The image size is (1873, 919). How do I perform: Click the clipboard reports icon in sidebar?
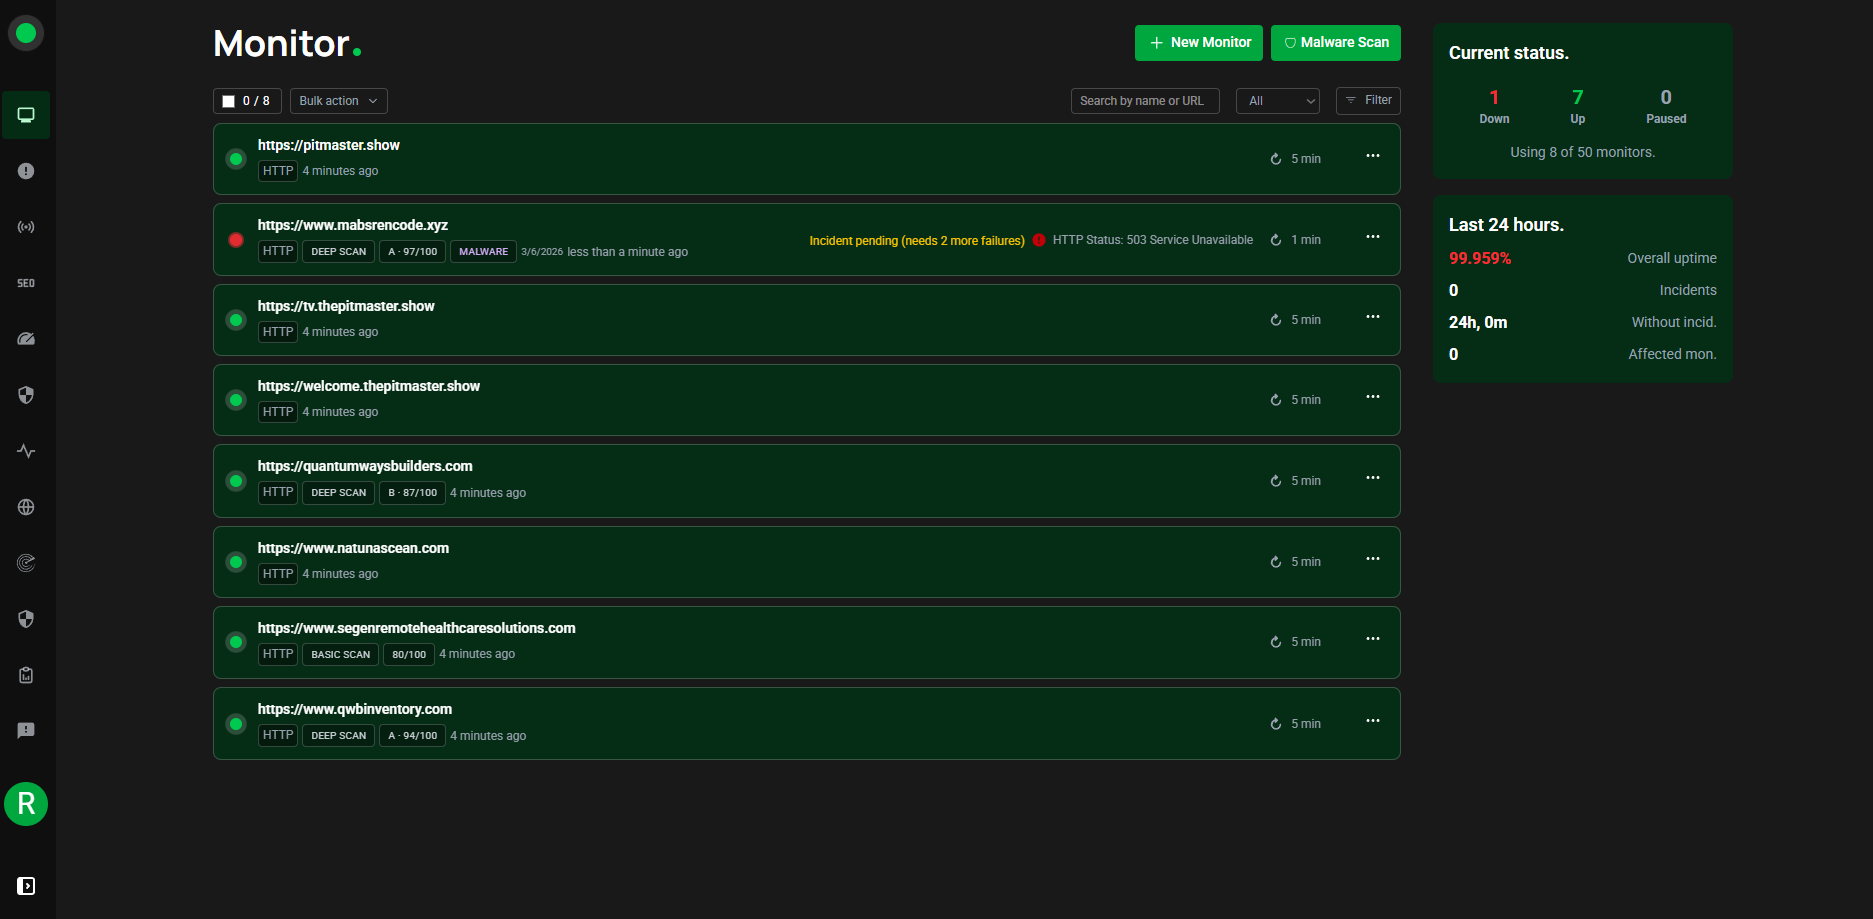(26, 674)
